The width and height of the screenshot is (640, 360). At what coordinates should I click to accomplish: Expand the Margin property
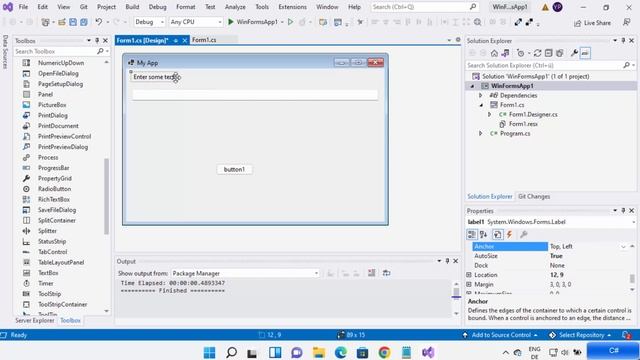tap(469, 284)
